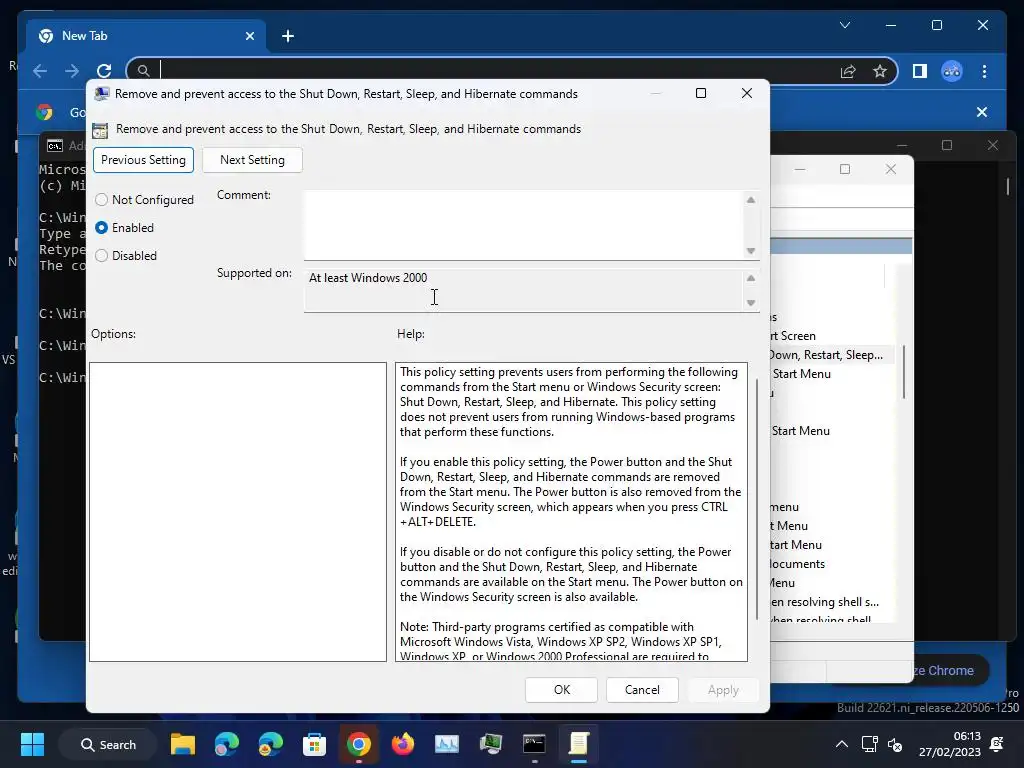This screenshot has width=1024, height=768.
Task: Click Supported on scroll down arrow
Action: 751,302
